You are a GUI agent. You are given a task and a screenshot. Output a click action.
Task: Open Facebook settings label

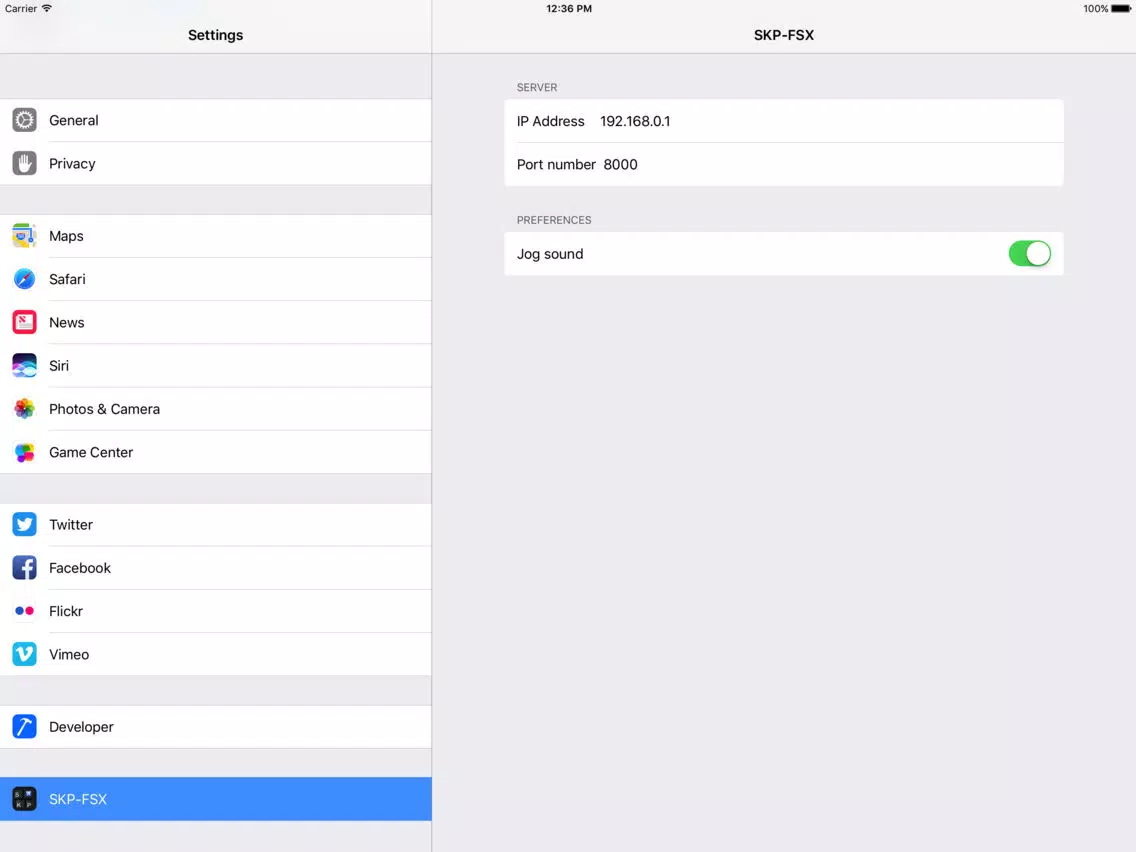point(80,568)
